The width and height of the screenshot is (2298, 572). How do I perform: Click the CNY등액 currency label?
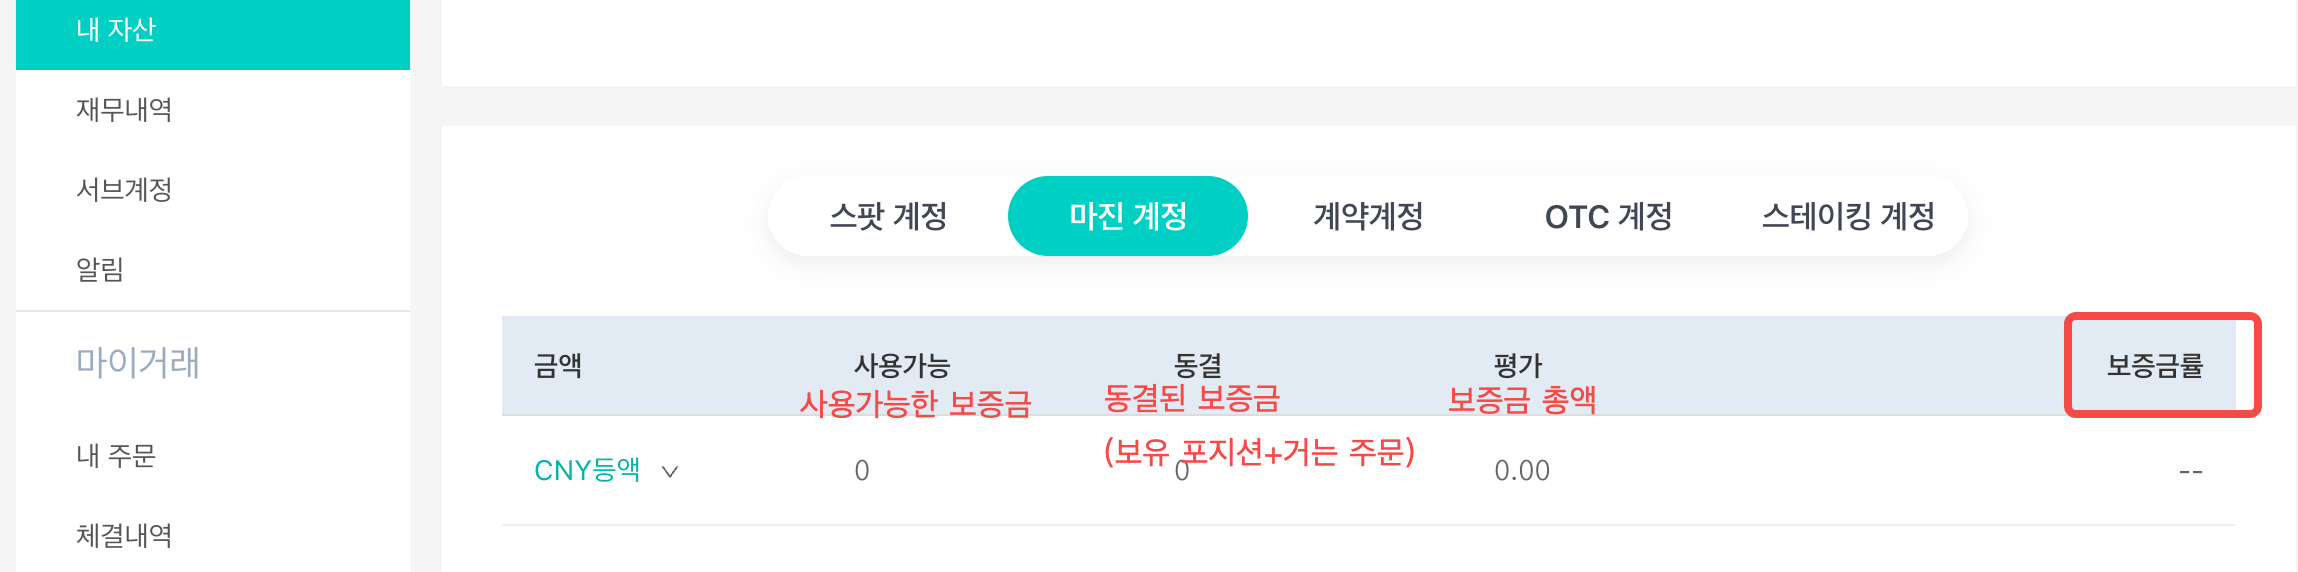click(587, 470)
